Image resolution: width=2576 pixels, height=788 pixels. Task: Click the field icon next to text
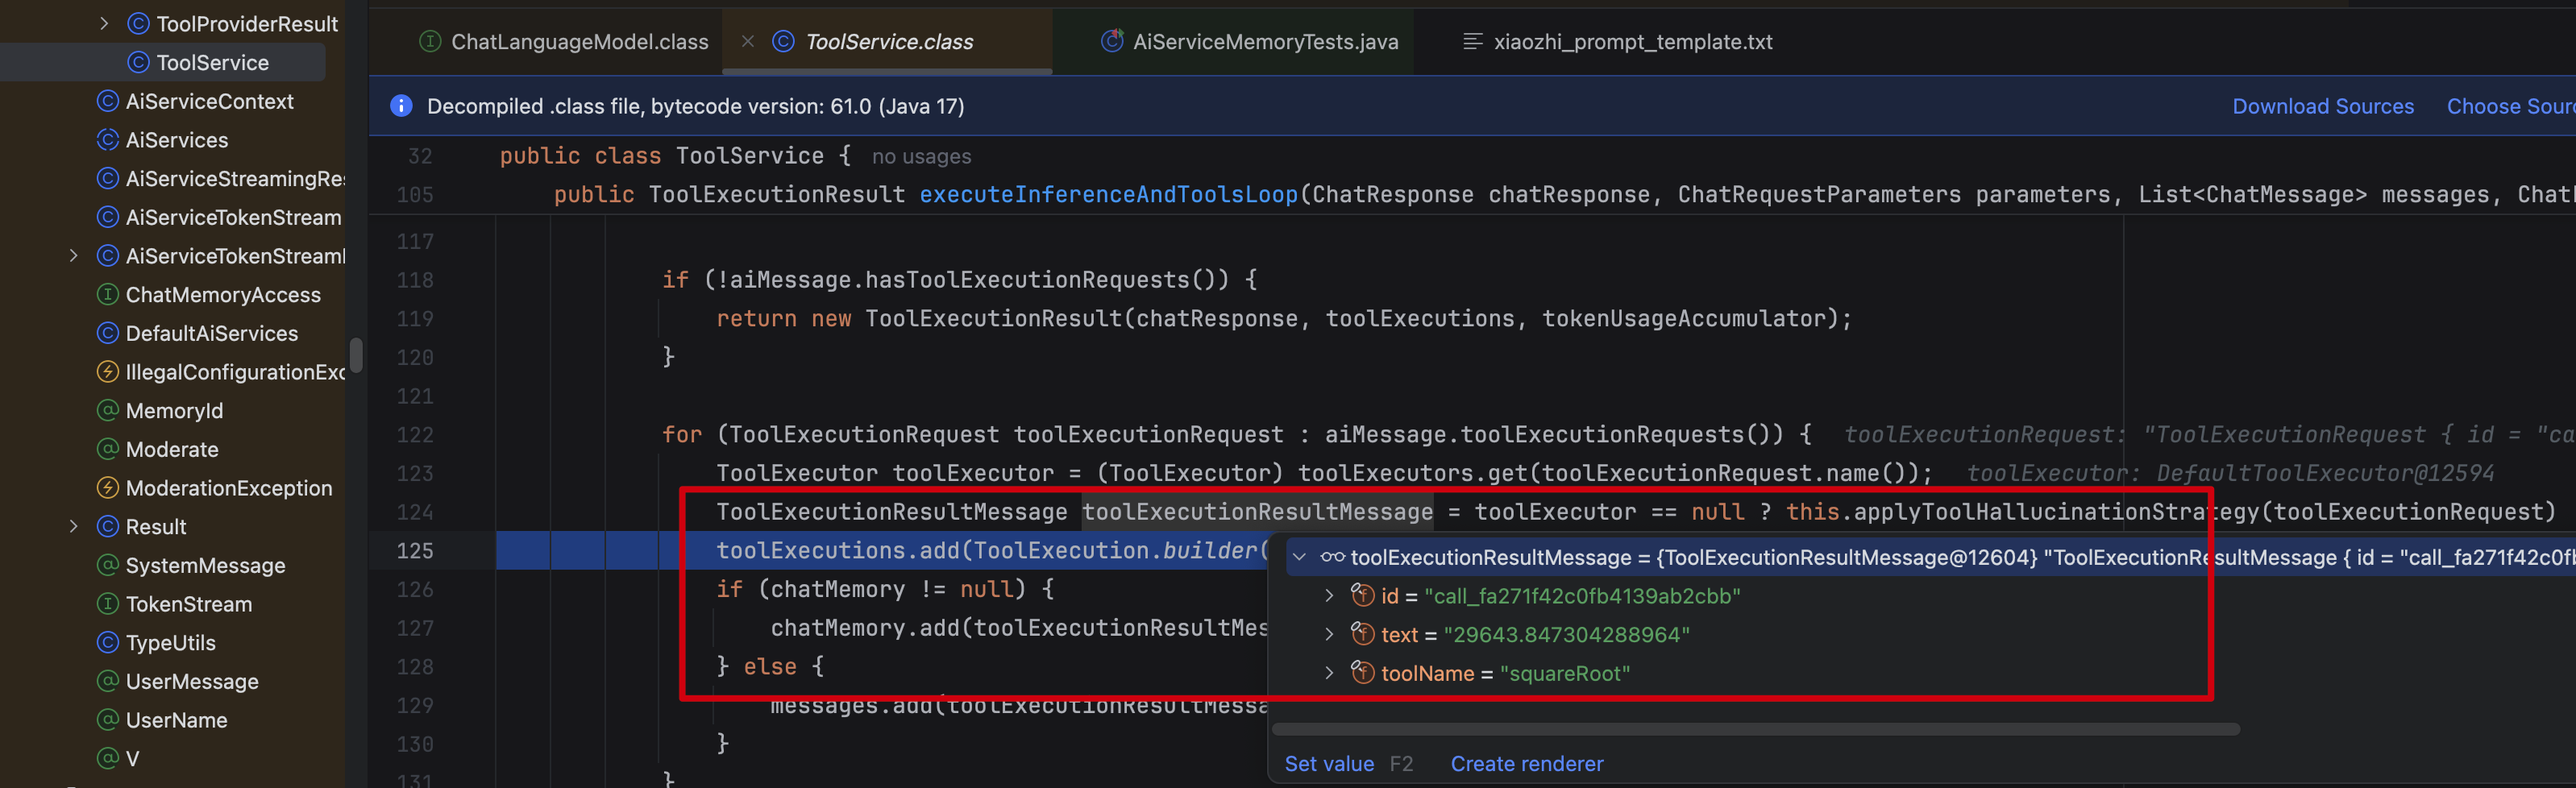click(x=1362, y=634)
